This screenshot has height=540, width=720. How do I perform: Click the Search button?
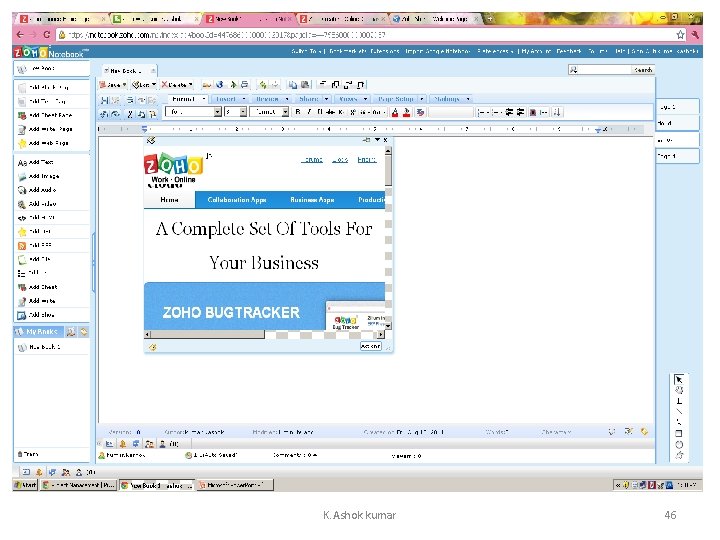pyautogui.click(x=643, y=70)
